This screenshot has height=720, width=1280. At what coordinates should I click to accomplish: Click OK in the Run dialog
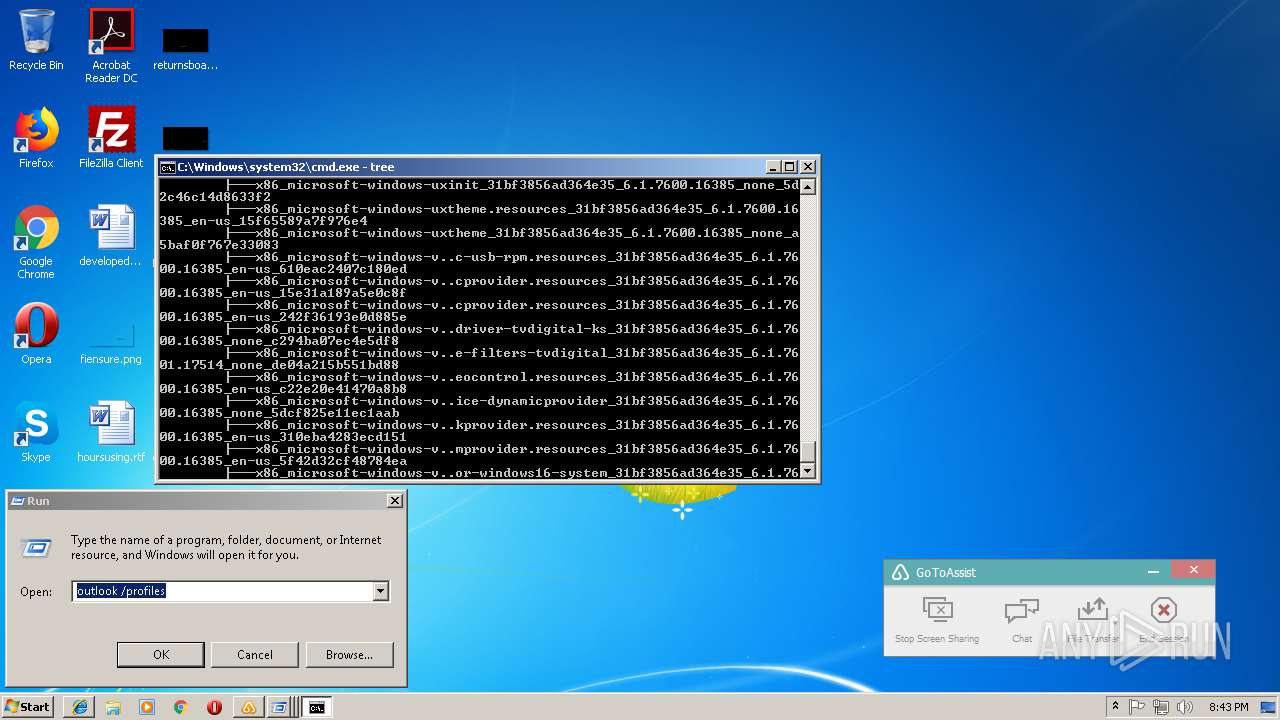pos(160,654)
